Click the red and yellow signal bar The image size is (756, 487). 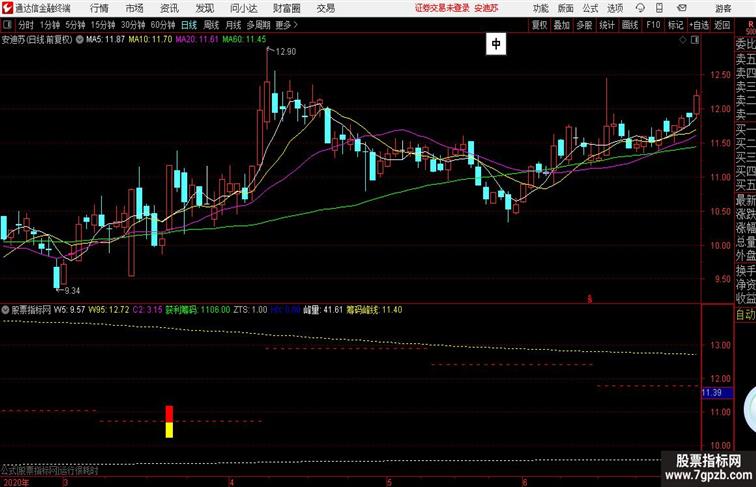(x=169, y=421)
